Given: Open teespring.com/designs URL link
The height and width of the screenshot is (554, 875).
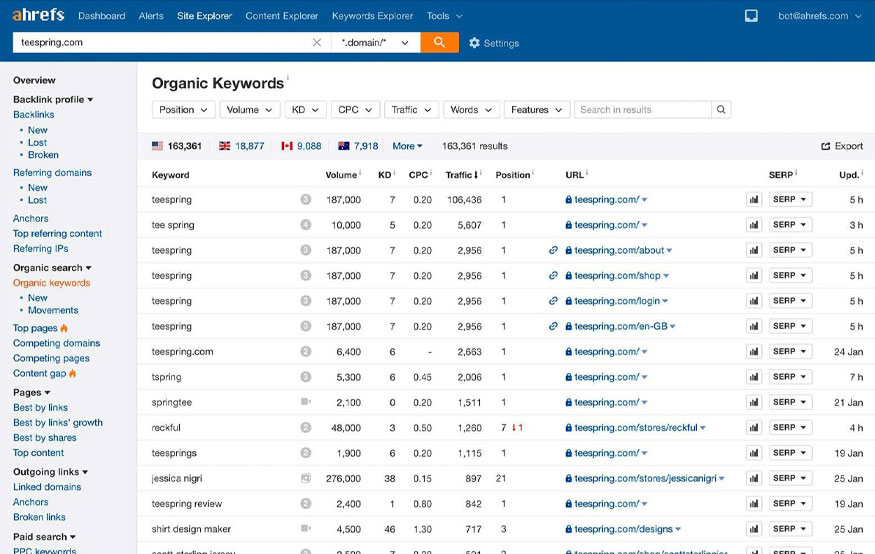Looking at the screenshot, I should [623, 529].
